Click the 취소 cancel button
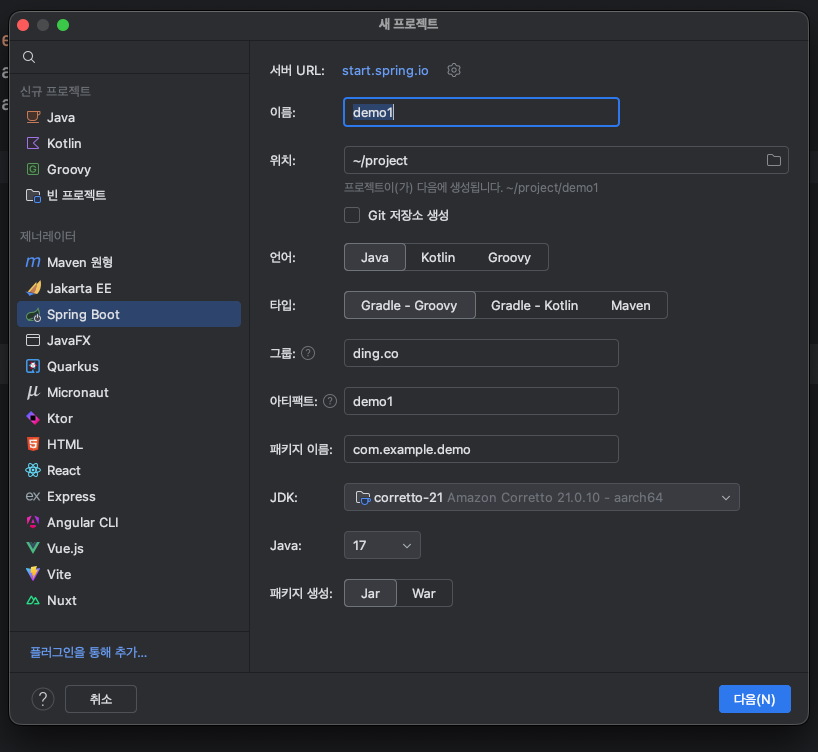Viewport: 818px width, 752px height. (x=101, y=699)
